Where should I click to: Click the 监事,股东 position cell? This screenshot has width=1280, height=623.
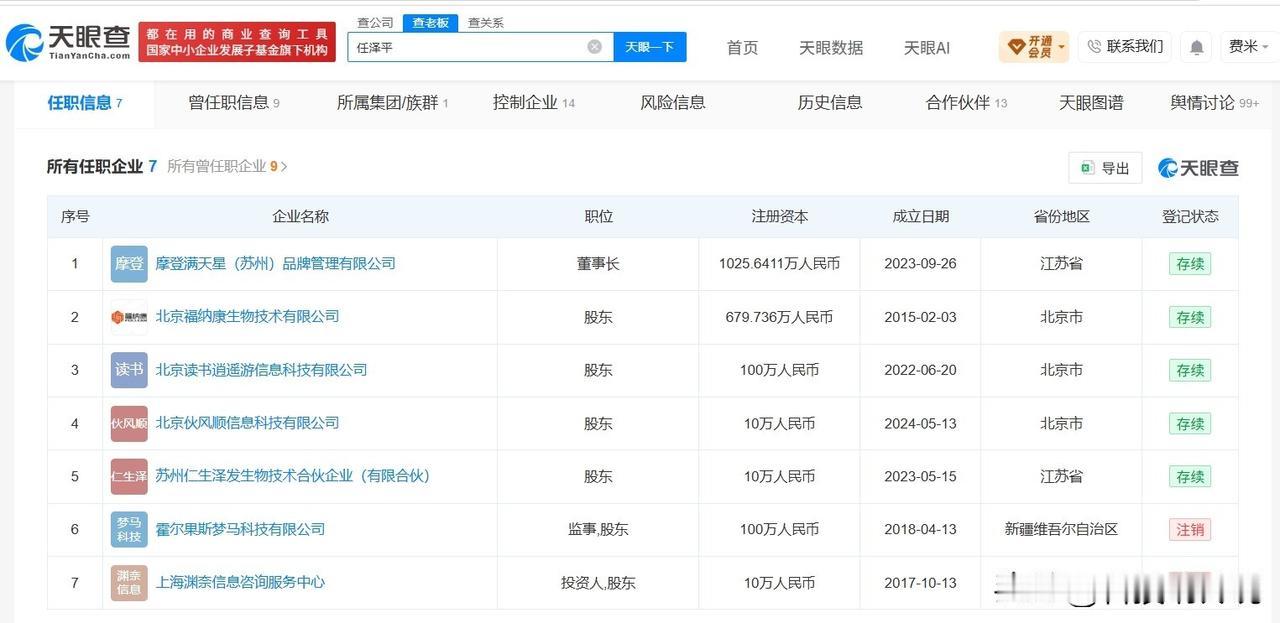pos(598,529)
